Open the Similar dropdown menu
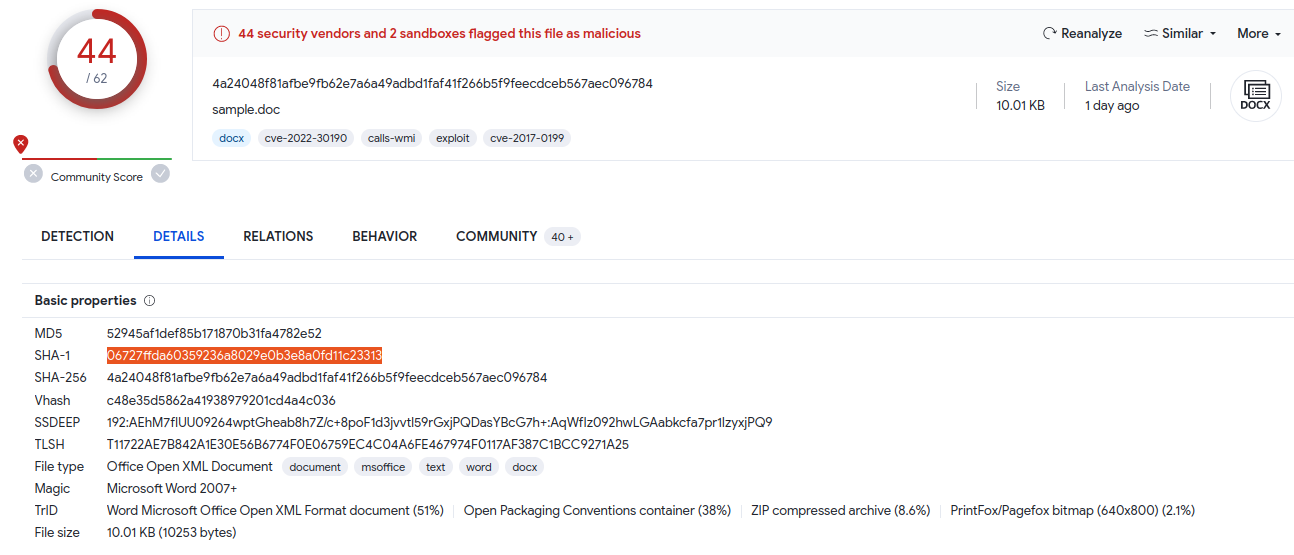The width and height of the screenshot is (1294, 555). point(1181,33)
